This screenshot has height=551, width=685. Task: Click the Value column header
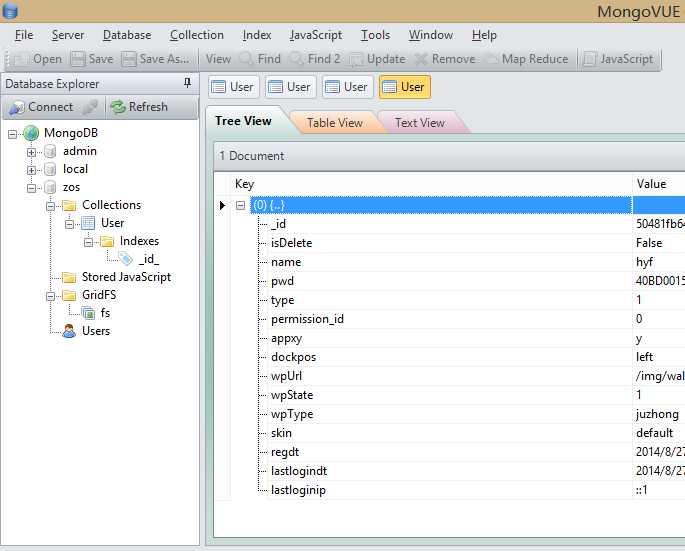[x=658, y=184]
